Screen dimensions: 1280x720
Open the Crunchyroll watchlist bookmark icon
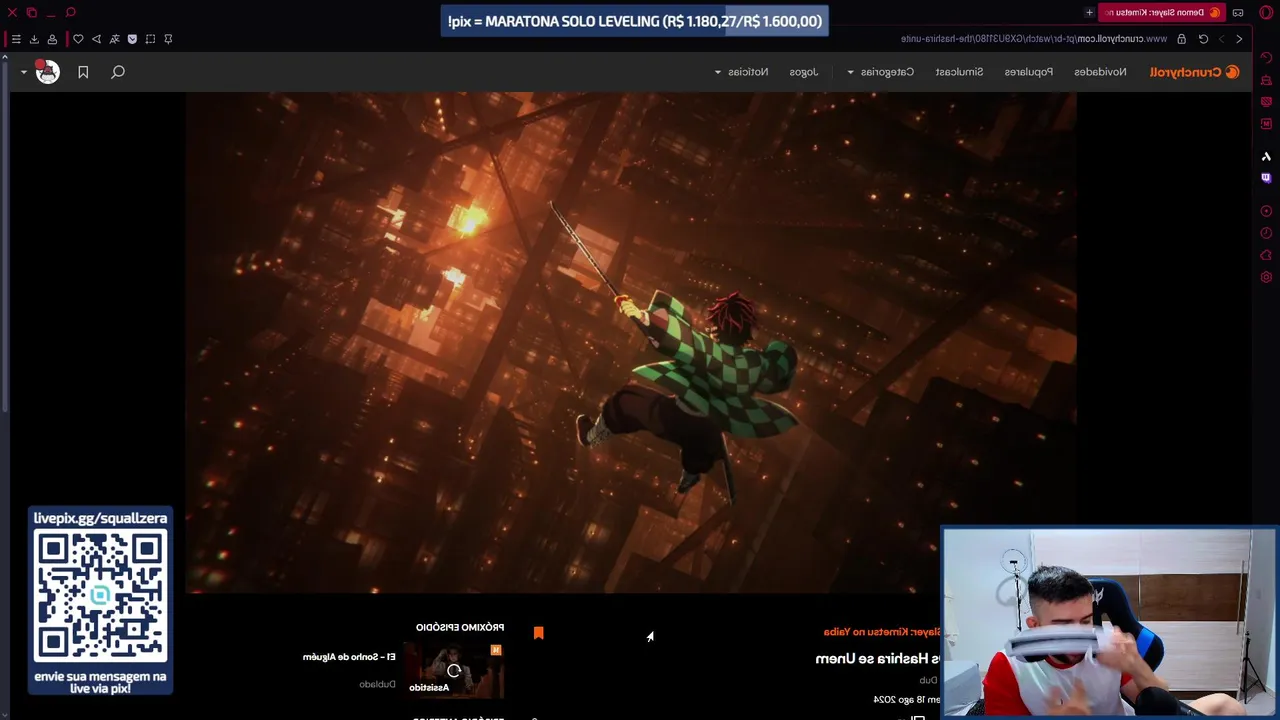[x=83, y=72]
